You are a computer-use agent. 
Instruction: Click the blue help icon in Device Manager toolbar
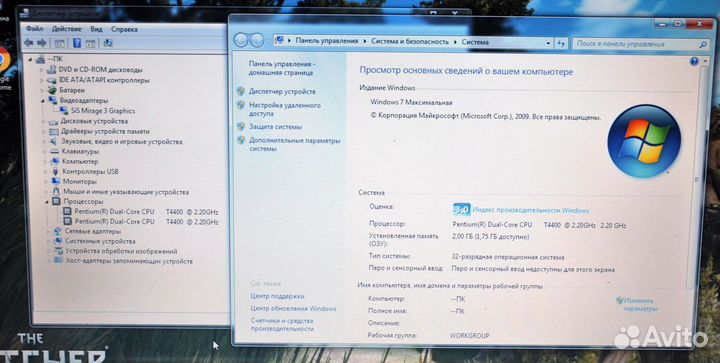click(77, 43)
